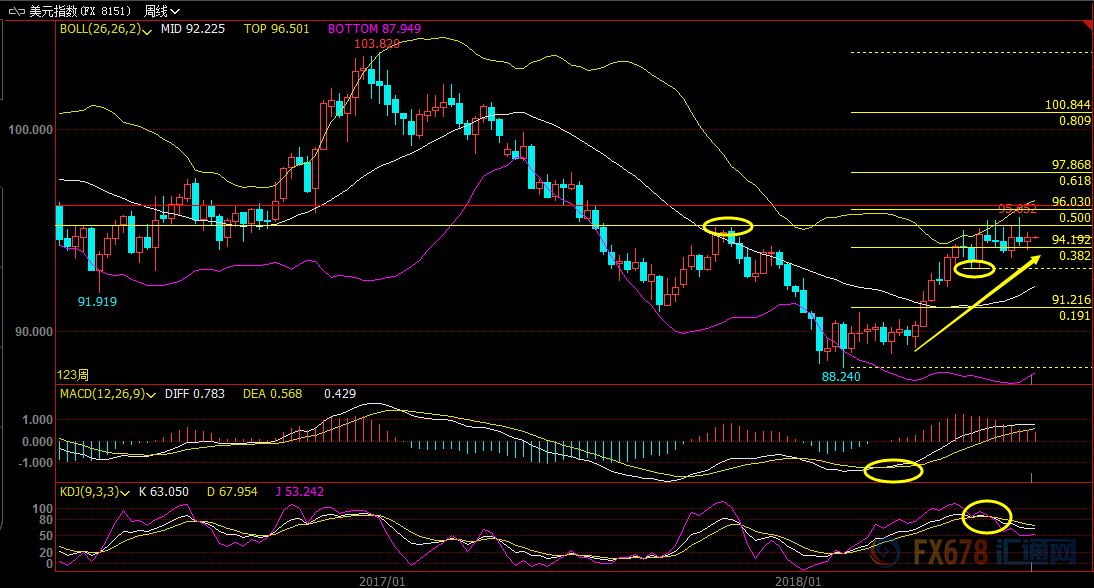
Task: Click the 123周 period count label
Action: pyautogui.click(x=74, y=375)
